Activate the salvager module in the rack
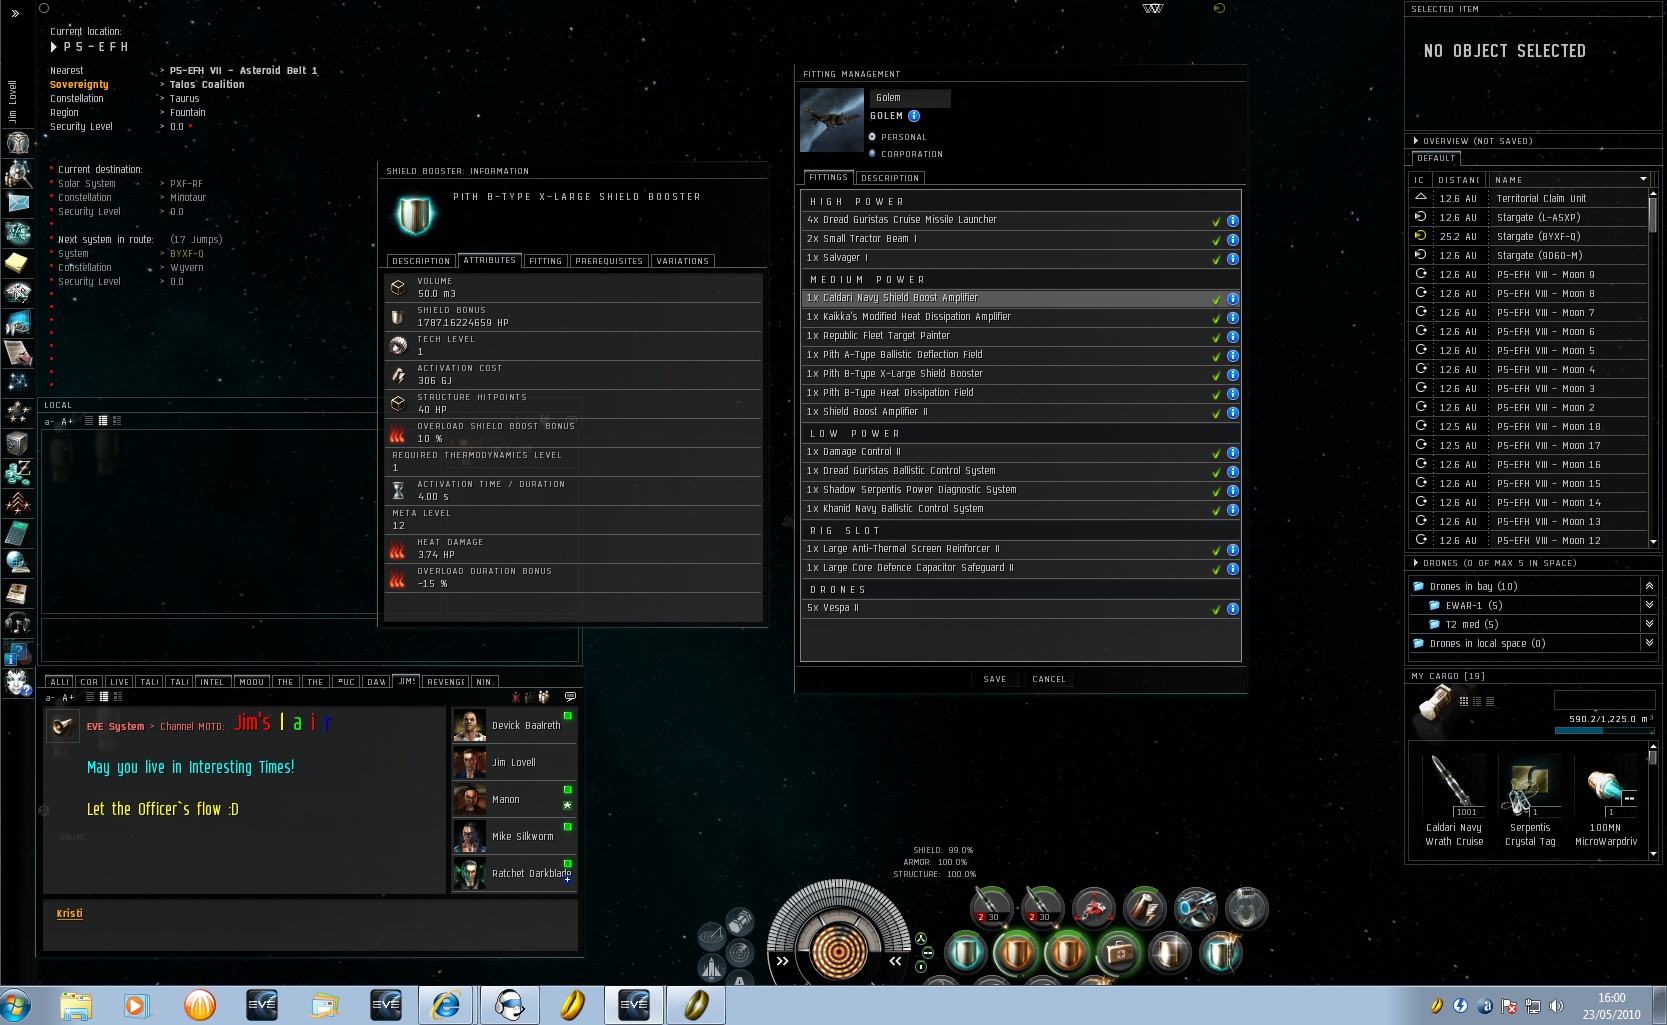This screenshot has width=1667, height=1025. pyautogui.click(x=1196, y=907)
